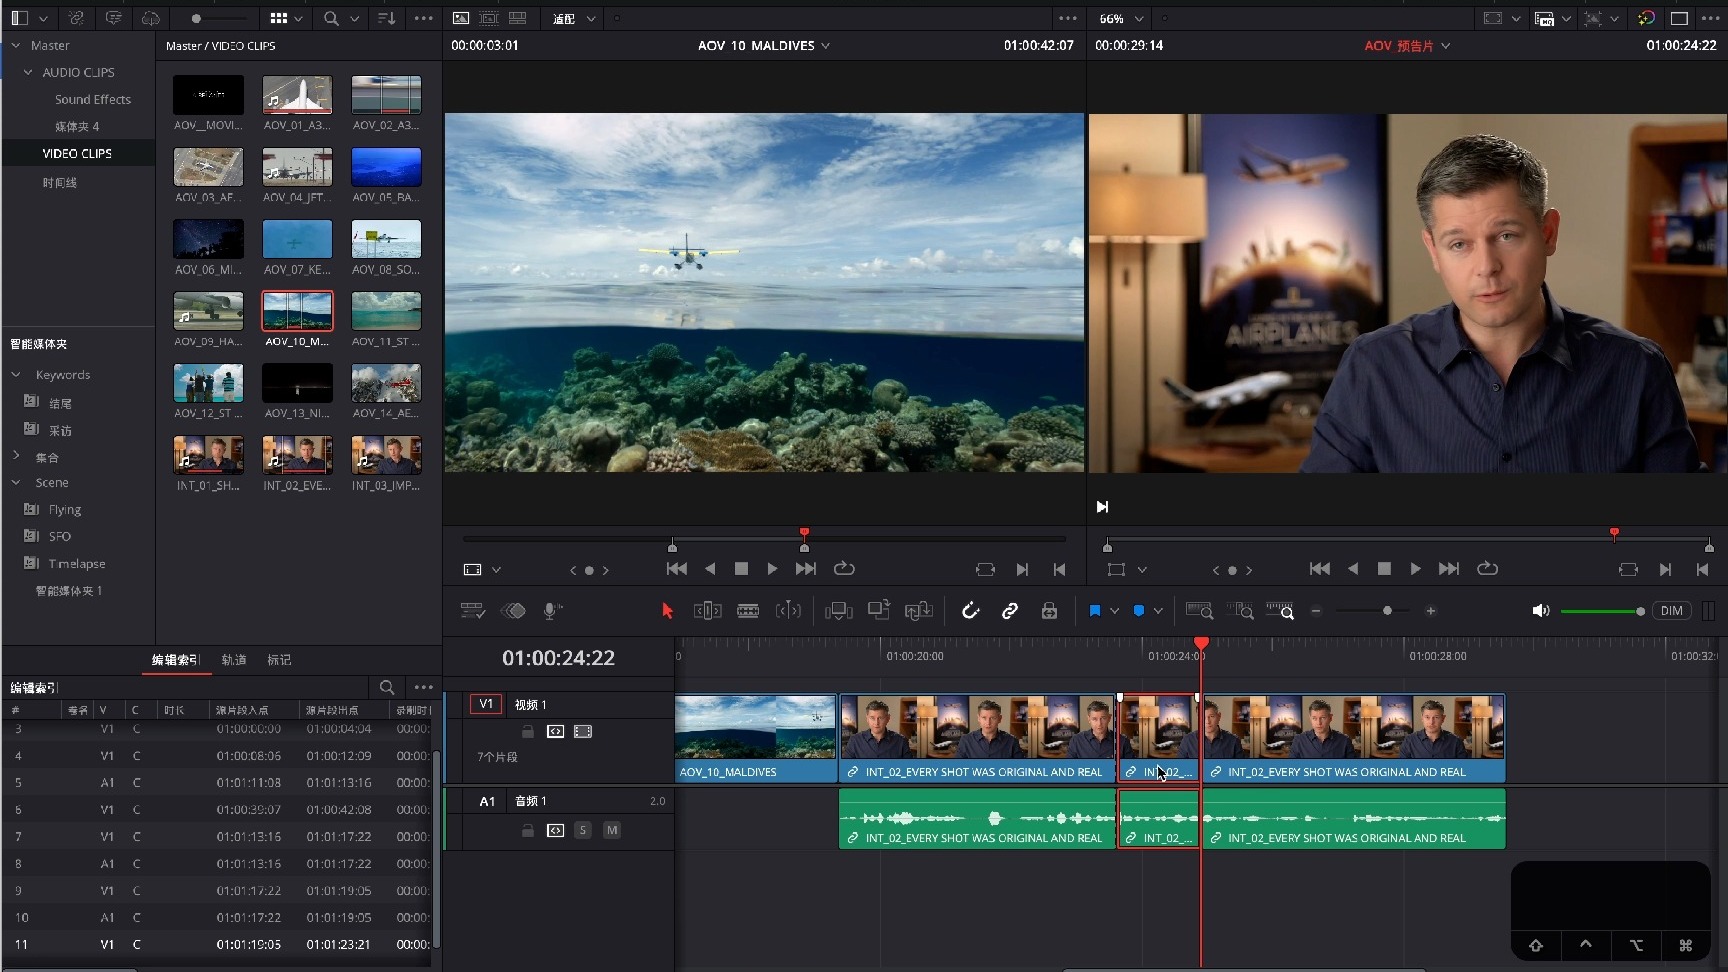Image resolution: width=1728 pixels, height=972 pixels.
Task: Select the dynamic trim mode tool
Action: coord(788,611)
